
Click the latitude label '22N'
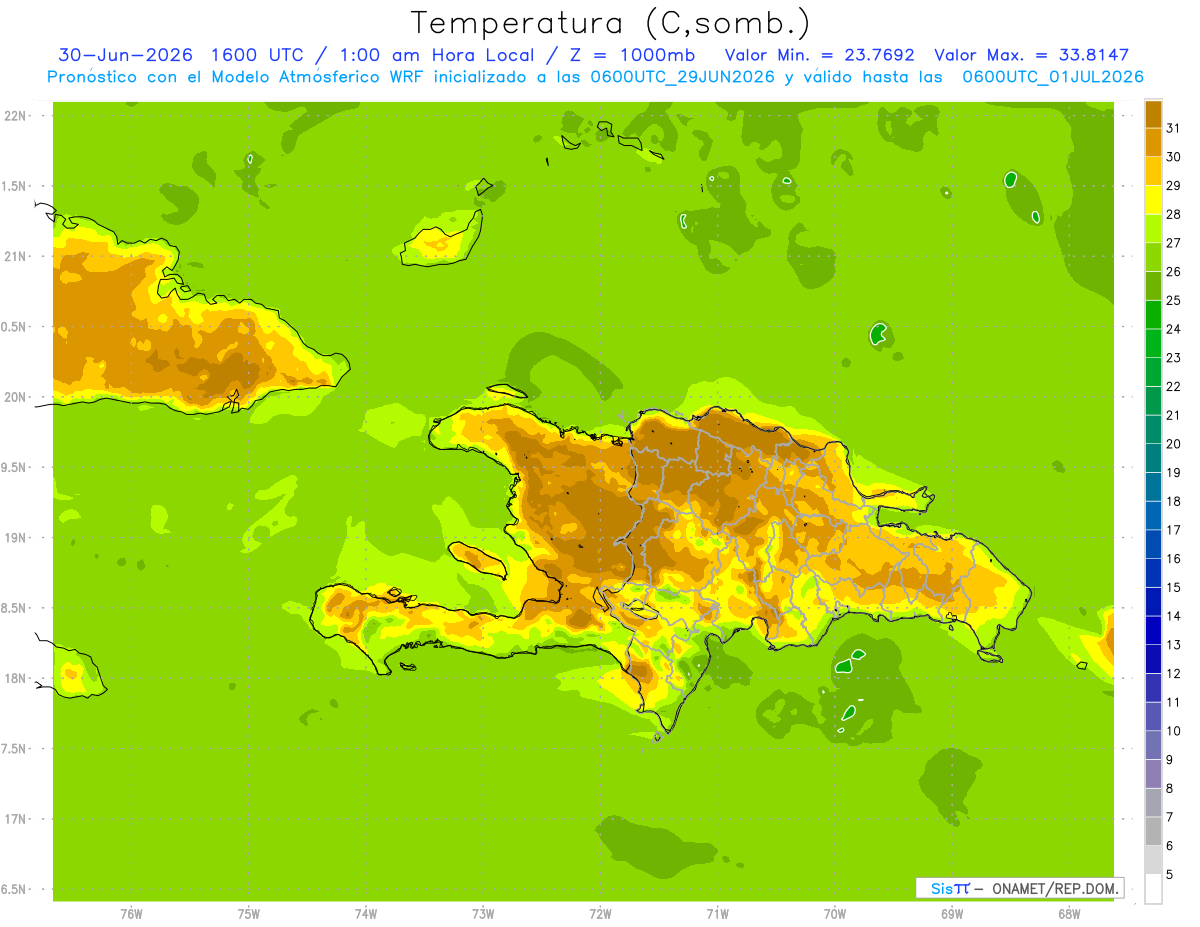(x=14, y=116)
